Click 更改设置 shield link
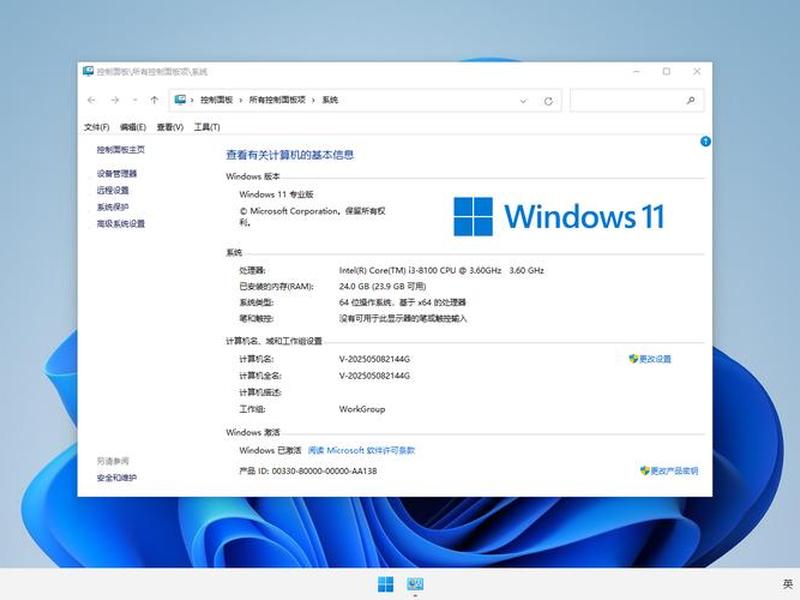Image resolution: width=800 pixels, height=600 pixels. 650,359
